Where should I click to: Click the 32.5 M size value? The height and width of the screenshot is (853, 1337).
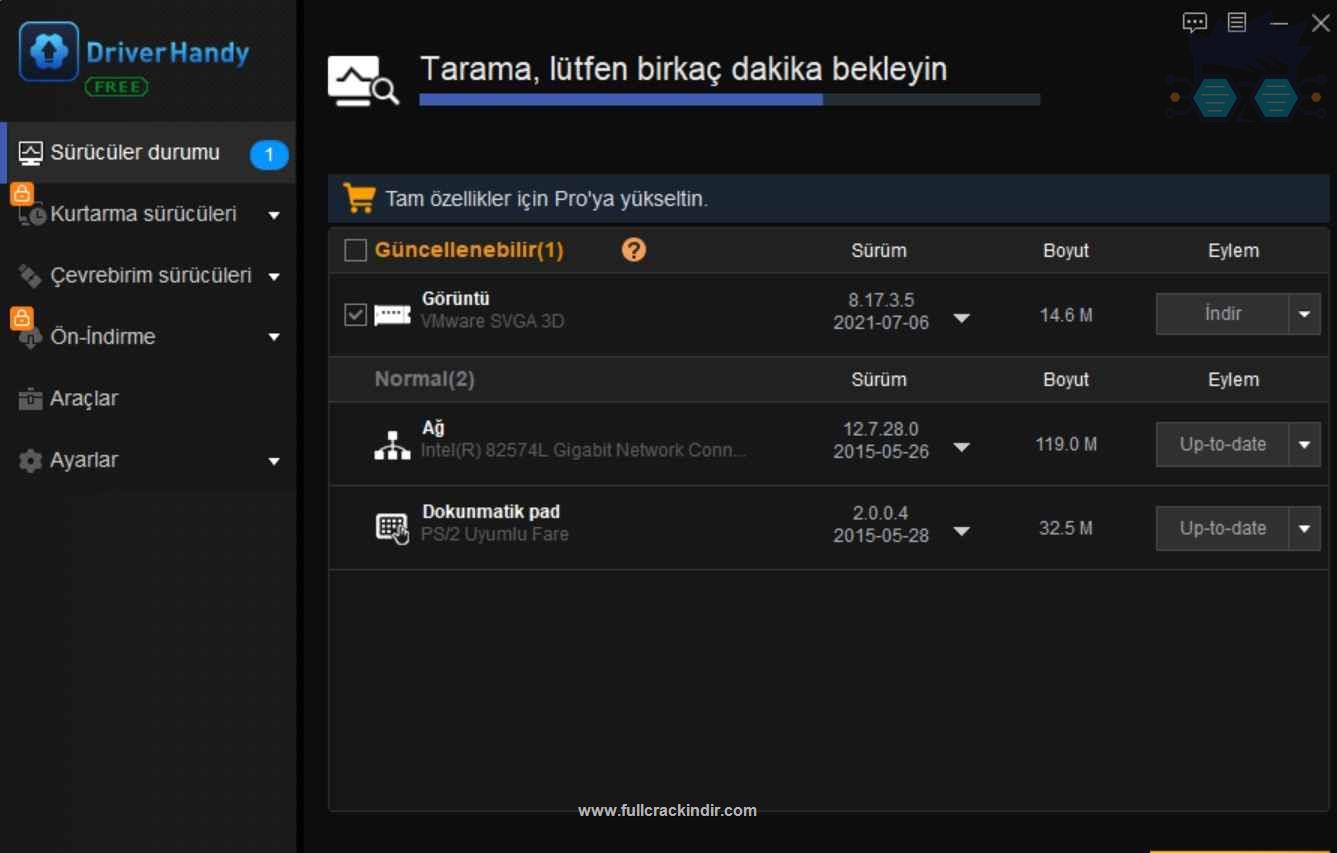tap(1066, 528)
